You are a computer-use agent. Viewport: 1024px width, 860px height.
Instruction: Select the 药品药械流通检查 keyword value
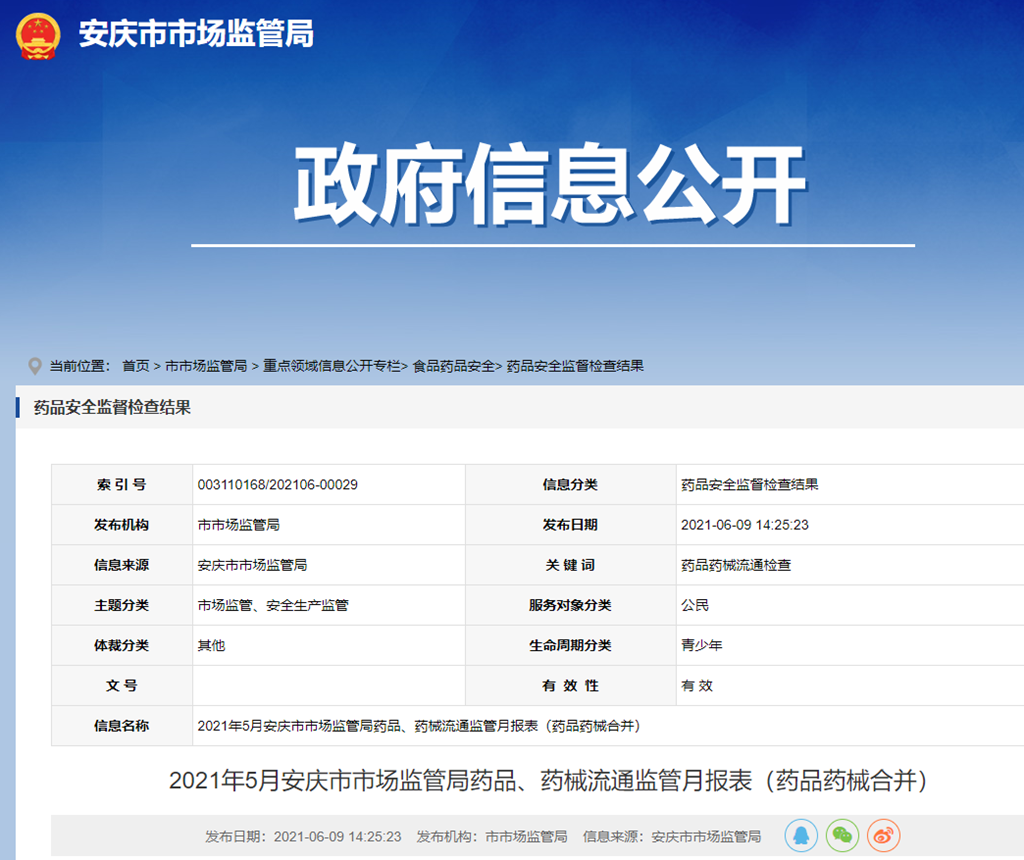pos(736,565)
